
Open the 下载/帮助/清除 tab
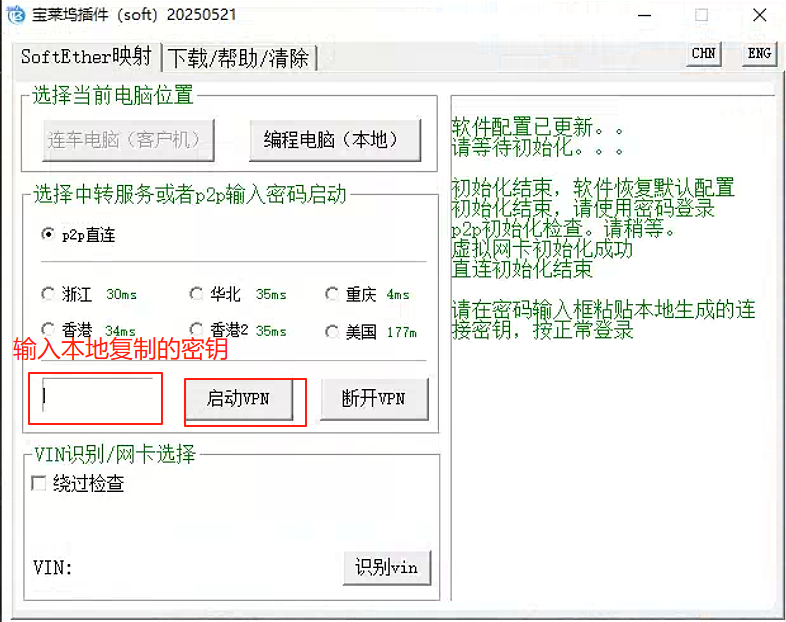[238, 58]
